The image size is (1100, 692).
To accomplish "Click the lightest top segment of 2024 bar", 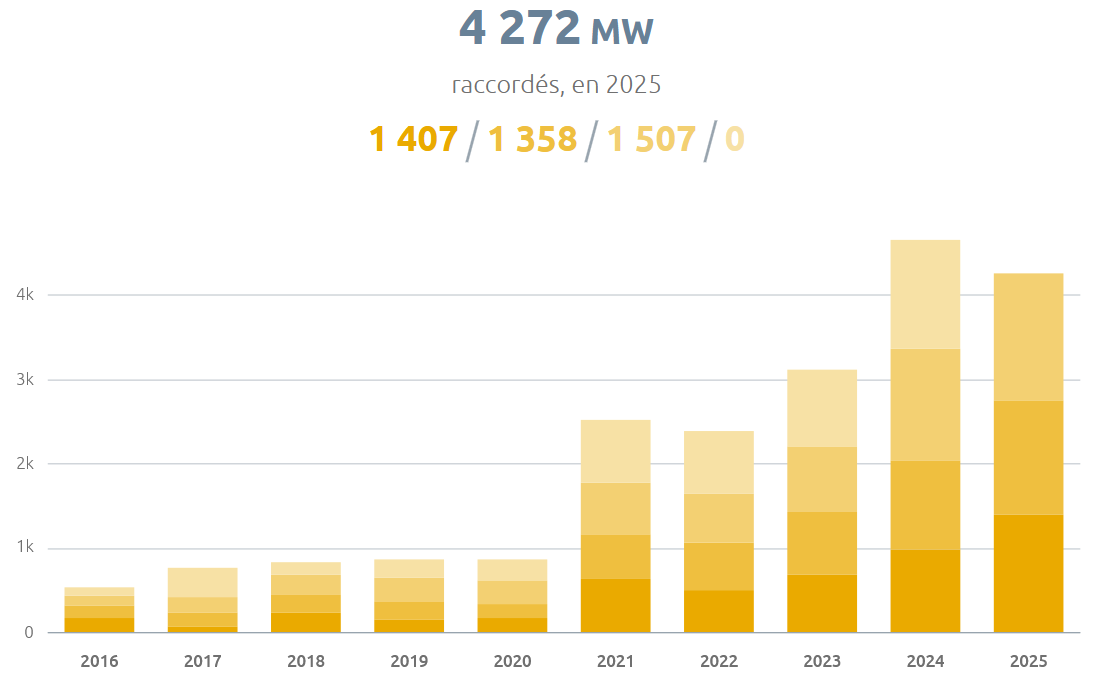I will 924,290.
